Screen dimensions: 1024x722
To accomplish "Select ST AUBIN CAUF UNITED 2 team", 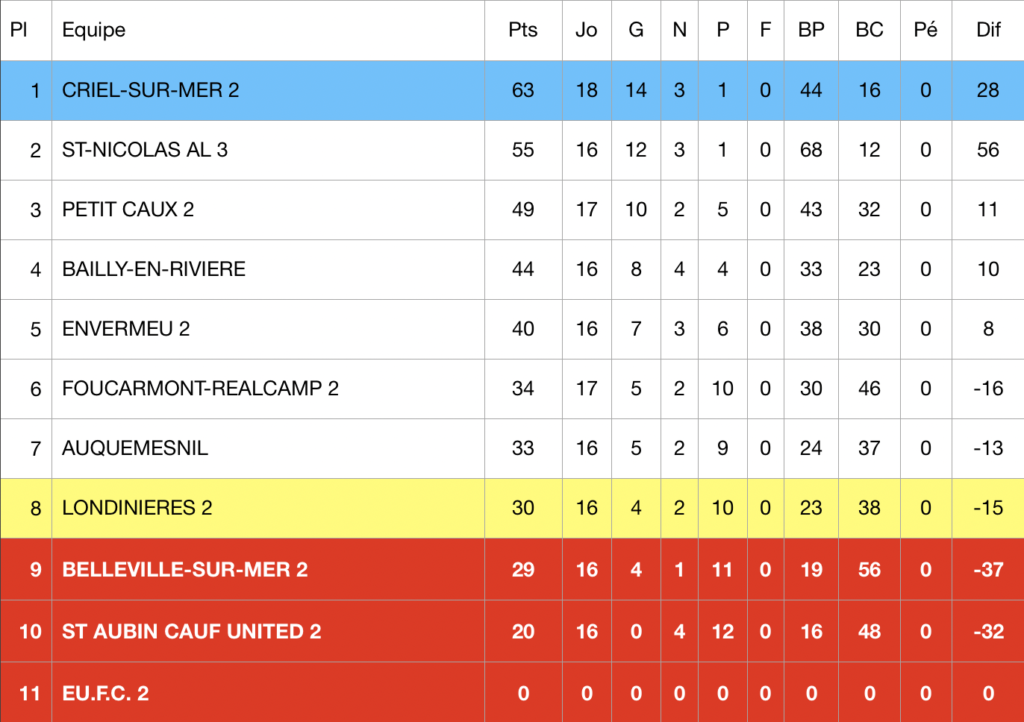I will 191,631.
